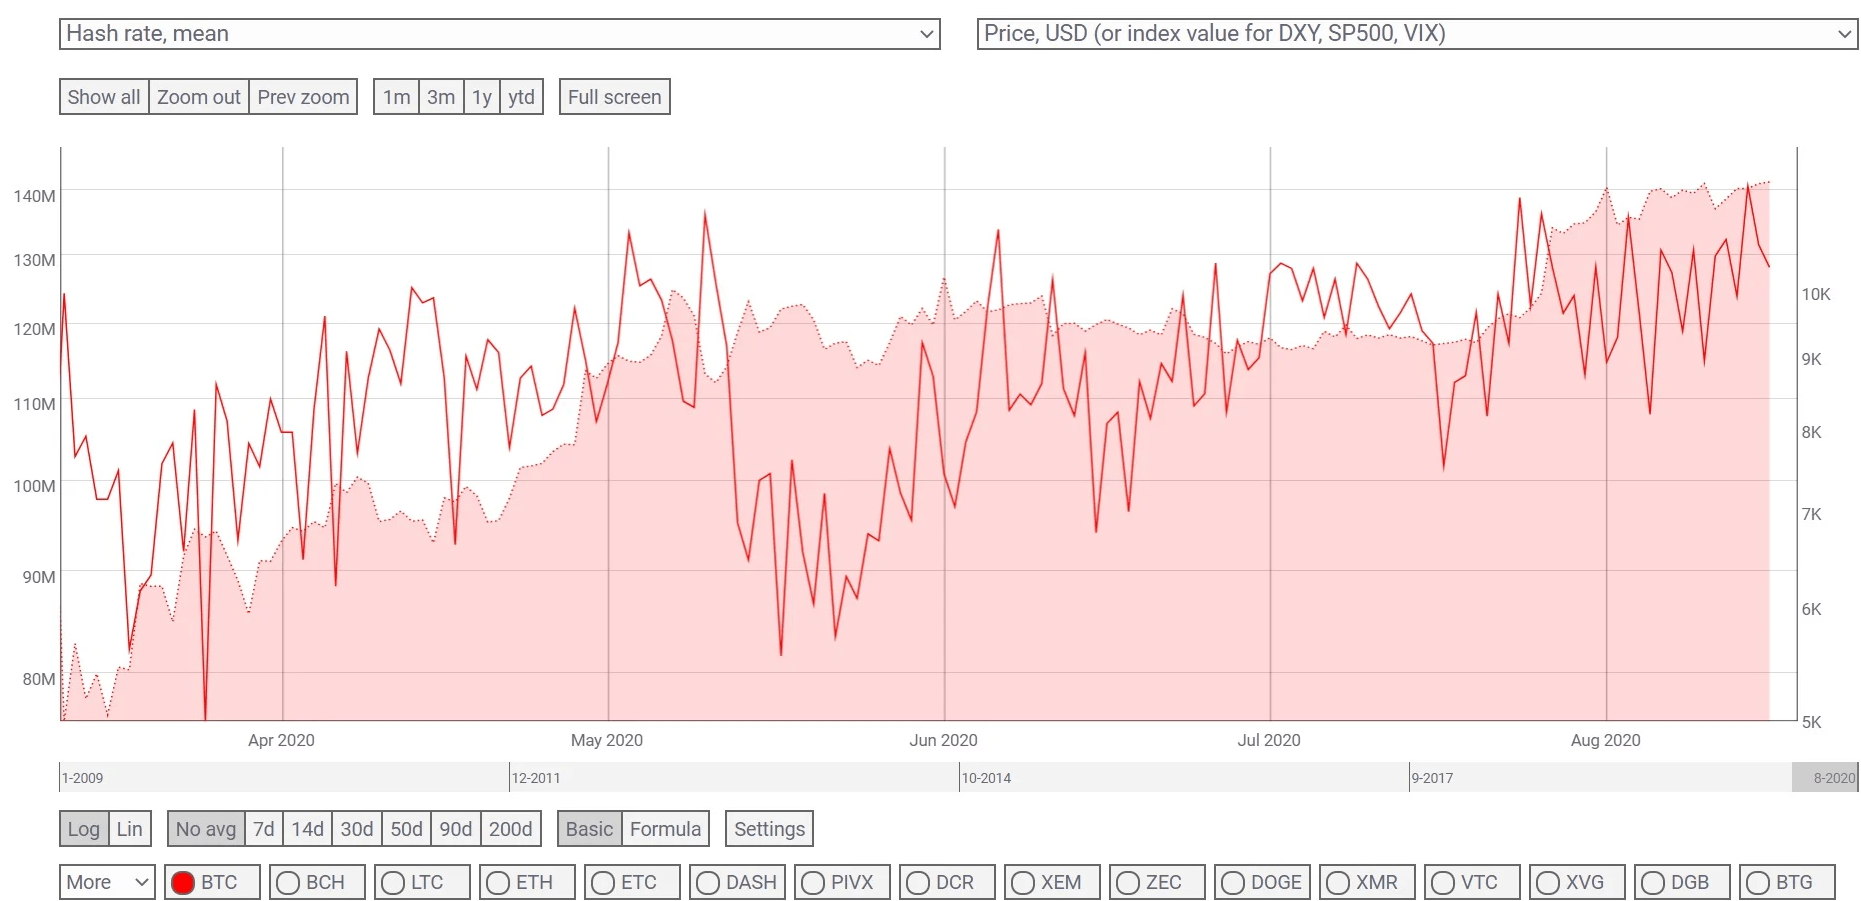
Task: Toggle the XVG coin series
Action: (x=1578, y=882)
